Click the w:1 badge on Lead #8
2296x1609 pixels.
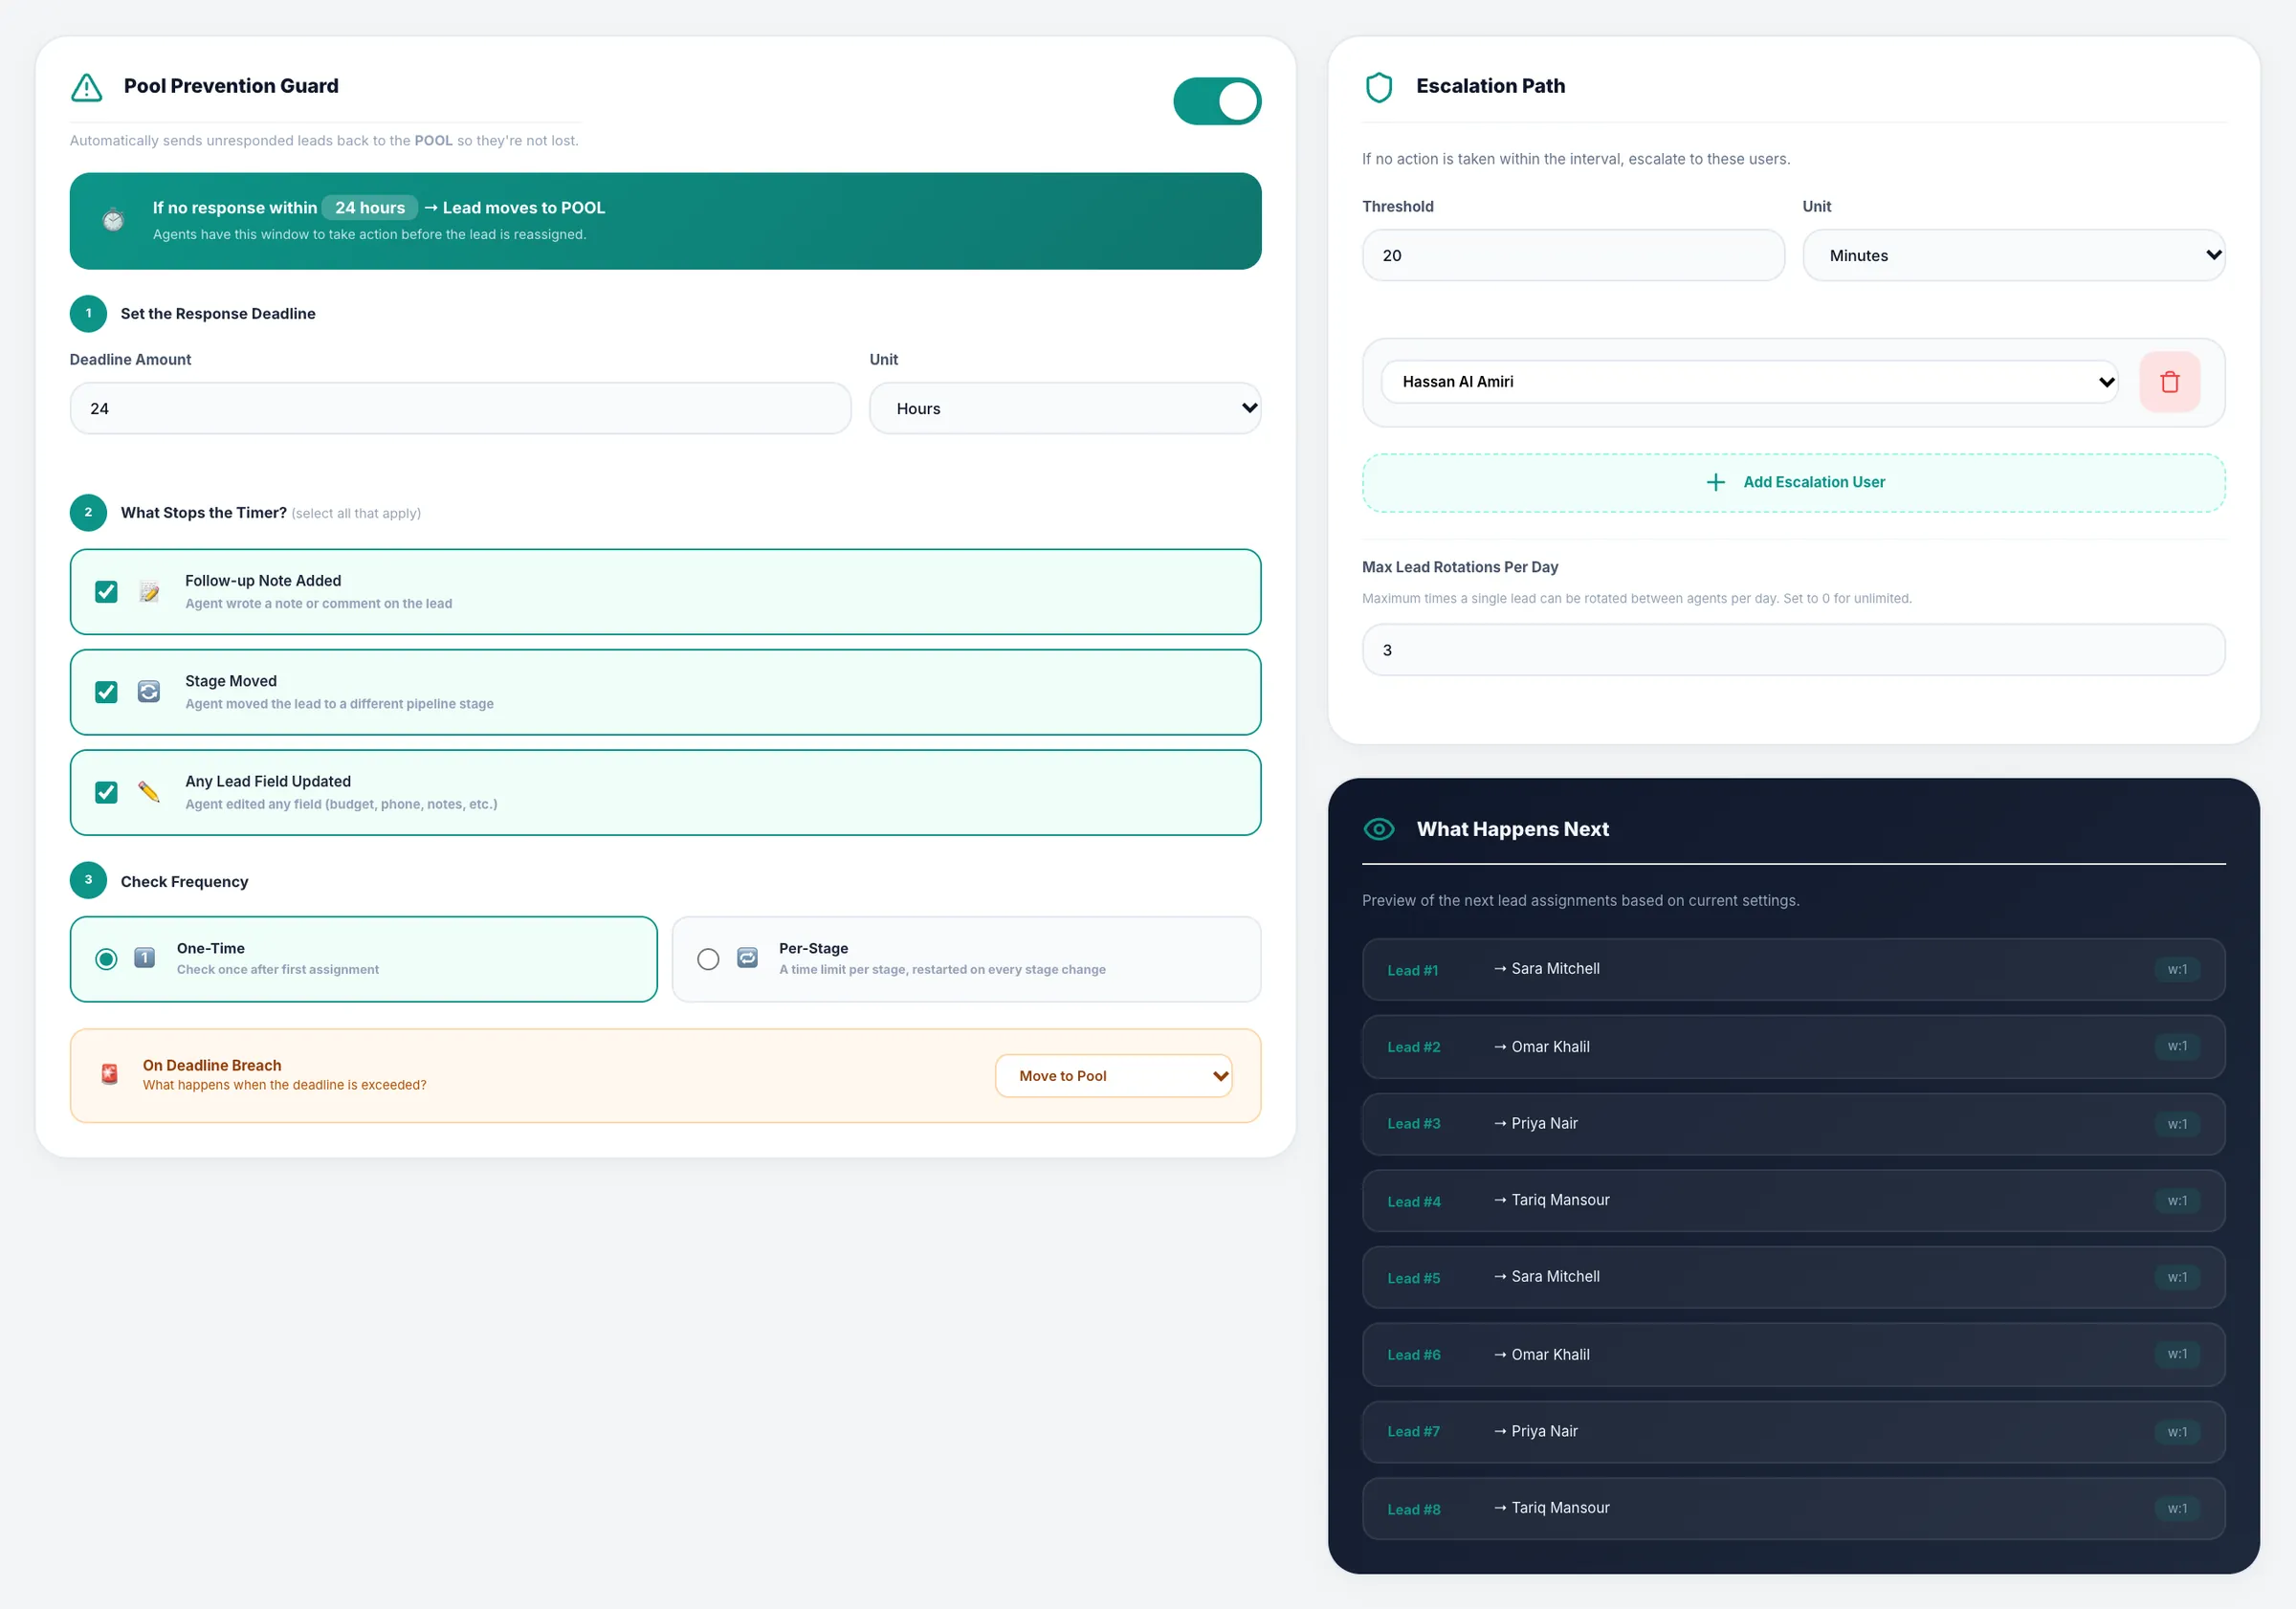[x=2177, y=1509]
